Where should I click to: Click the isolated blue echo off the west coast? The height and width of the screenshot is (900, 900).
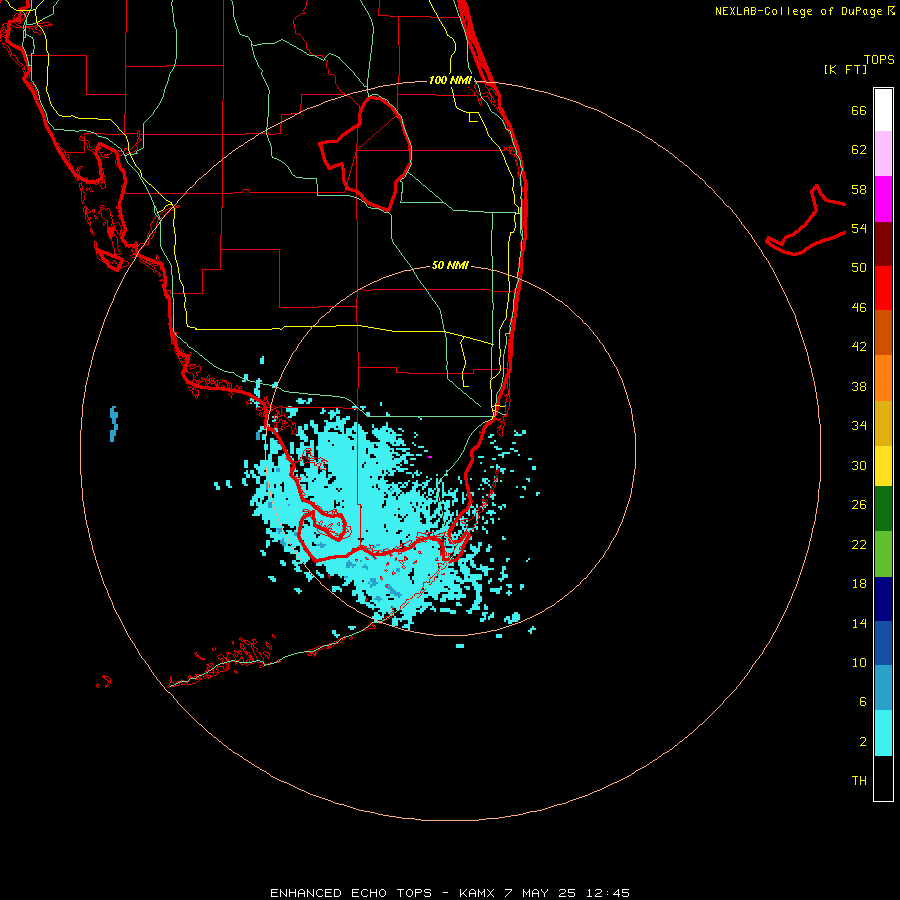pyautogui.click(x=114, y=424)
